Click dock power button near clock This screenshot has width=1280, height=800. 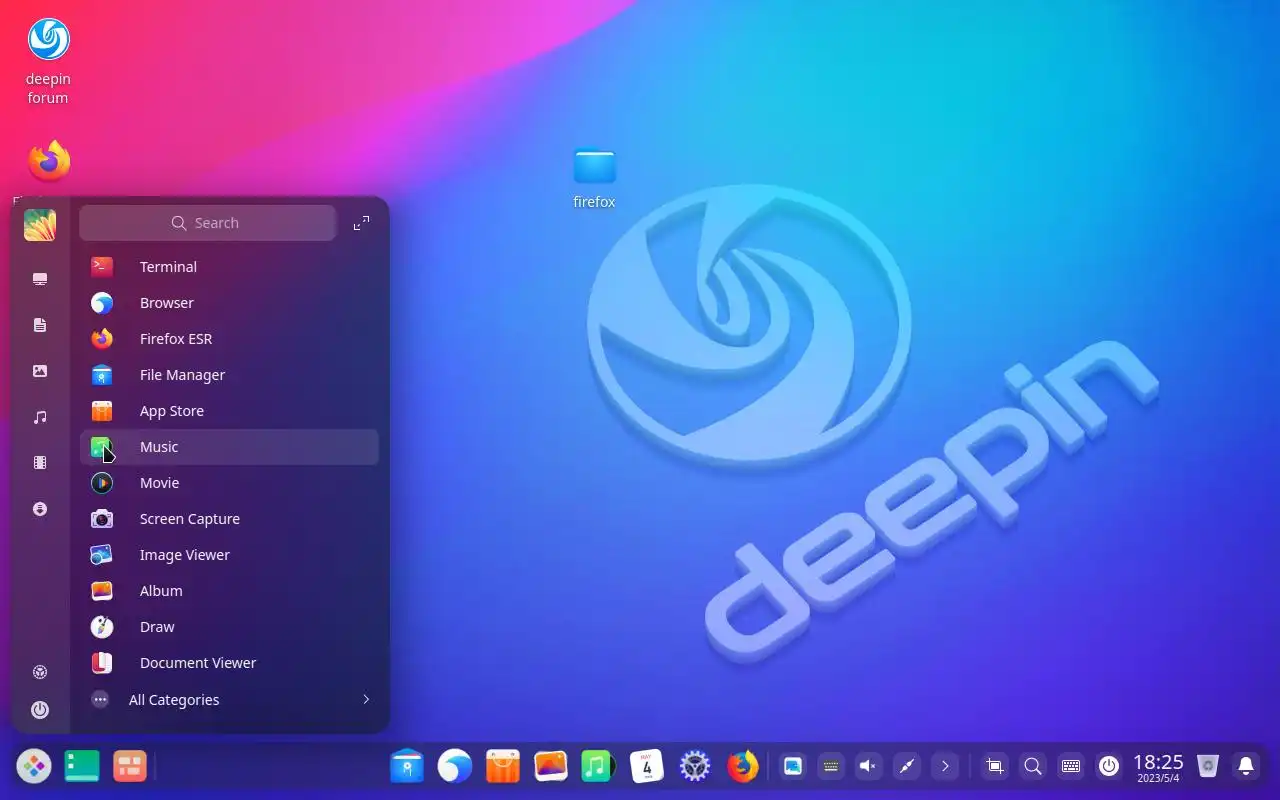(1109, 767)
